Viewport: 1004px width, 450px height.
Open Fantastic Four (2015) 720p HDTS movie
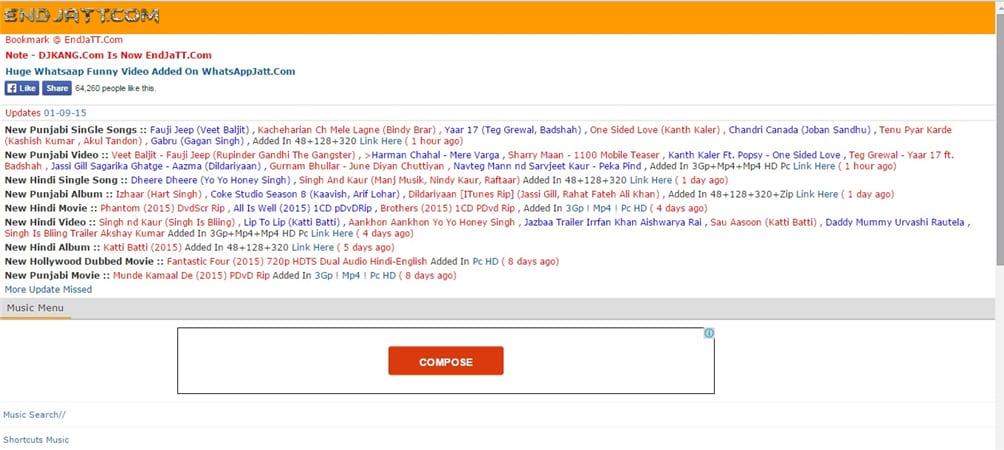[297, 262]
